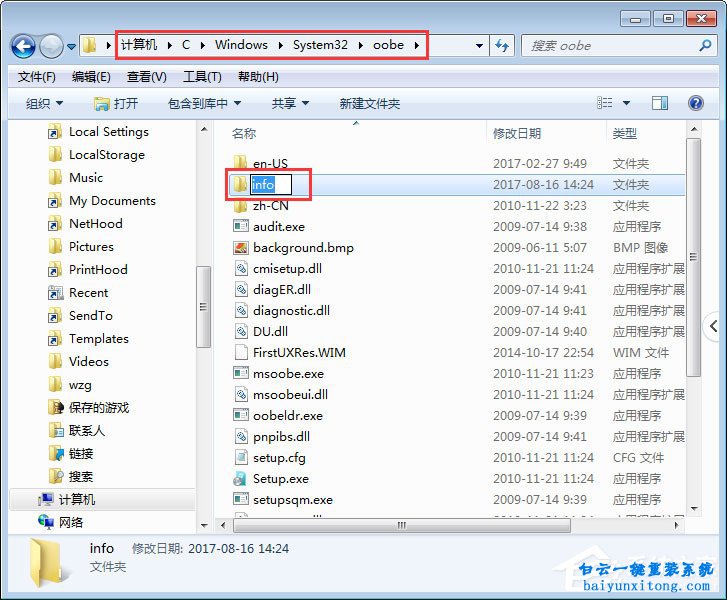The image size is (727, 600).
Task: Select the en-US folder icon
Action: tap(240, 163)
